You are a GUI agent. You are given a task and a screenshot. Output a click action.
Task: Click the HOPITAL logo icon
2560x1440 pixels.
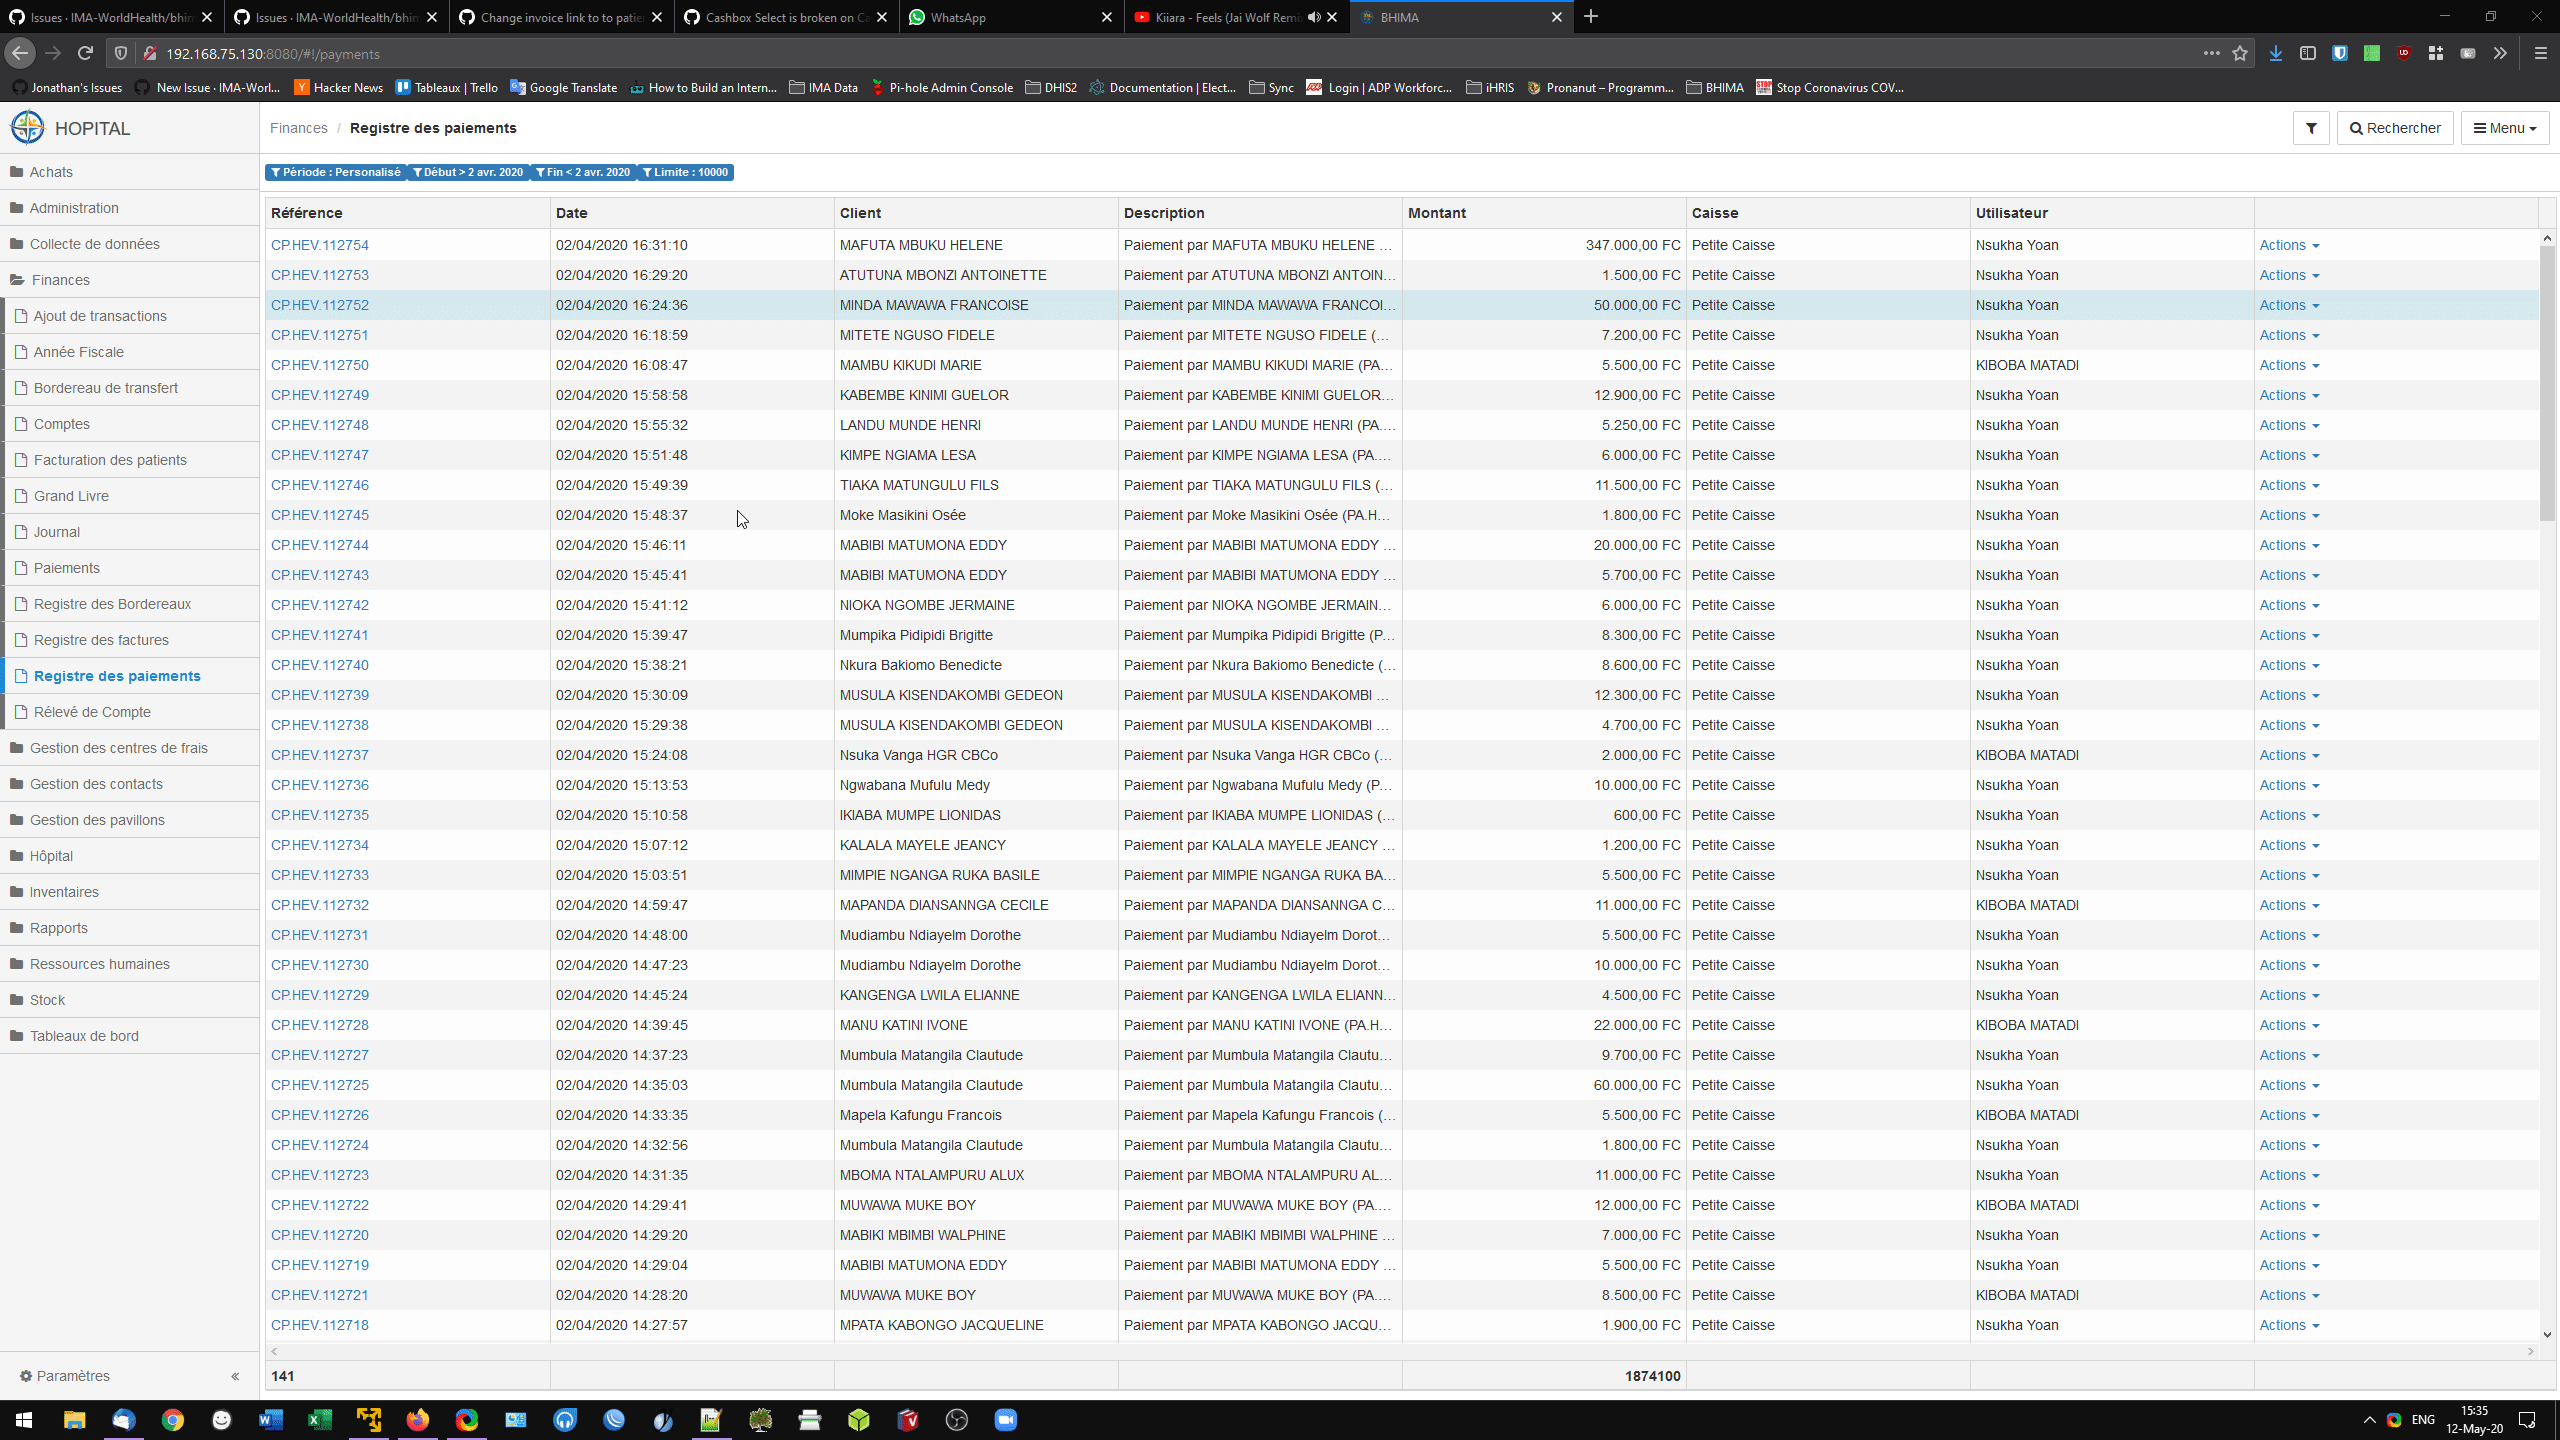tap(27, 127)
